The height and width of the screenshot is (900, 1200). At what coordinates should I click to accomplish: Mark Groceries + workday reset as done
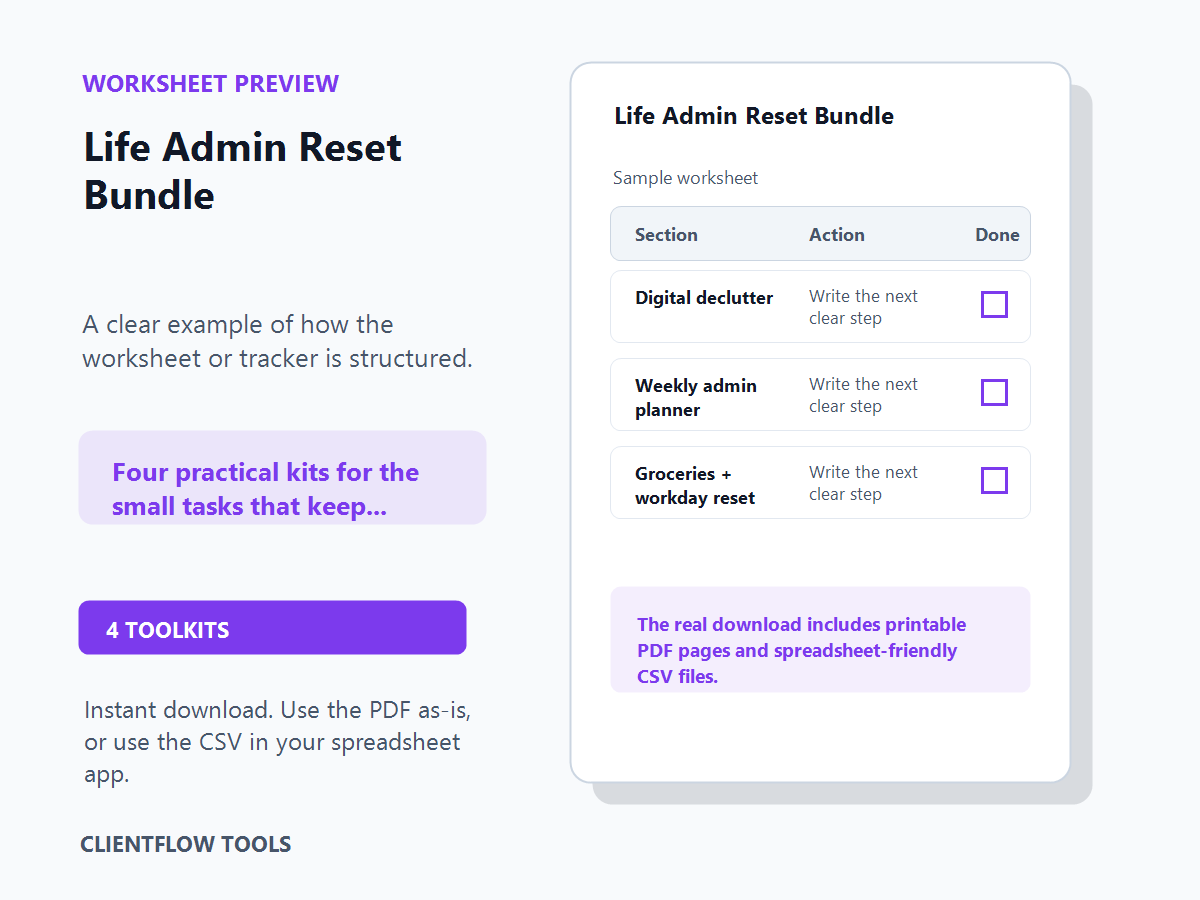pos(994,481)
